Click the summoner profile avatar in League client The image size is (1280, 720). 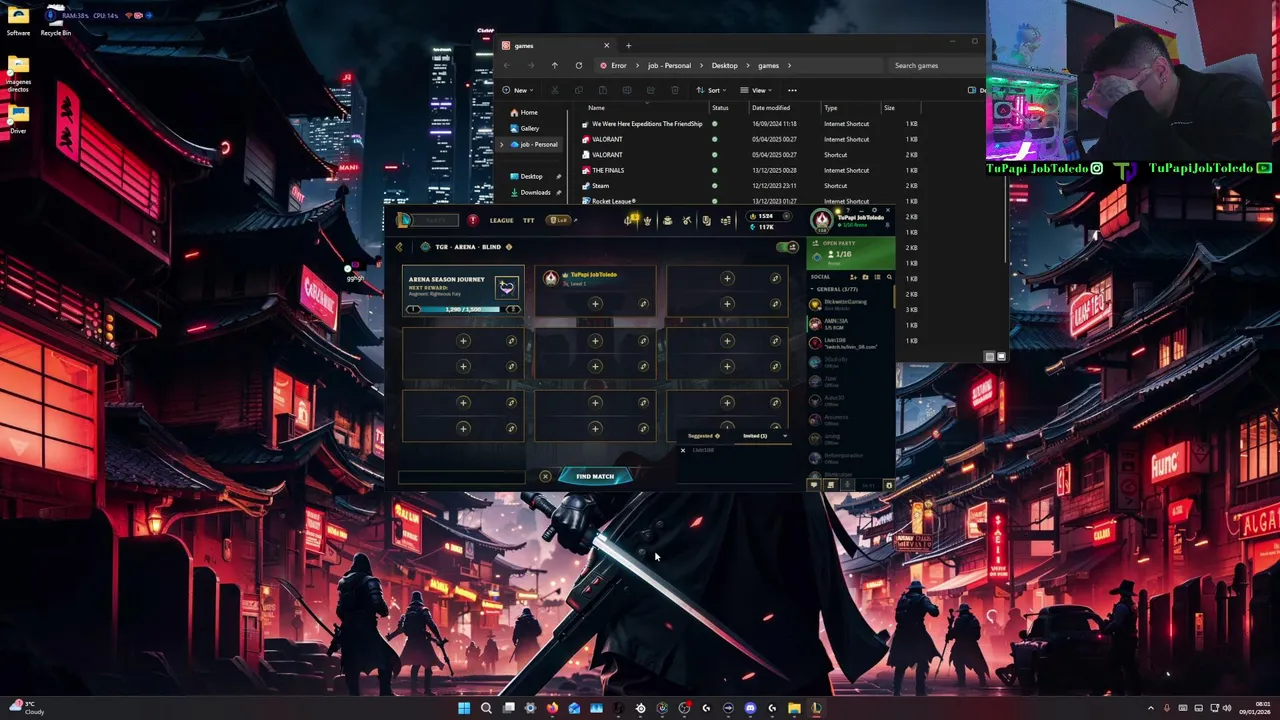[821, 221]
